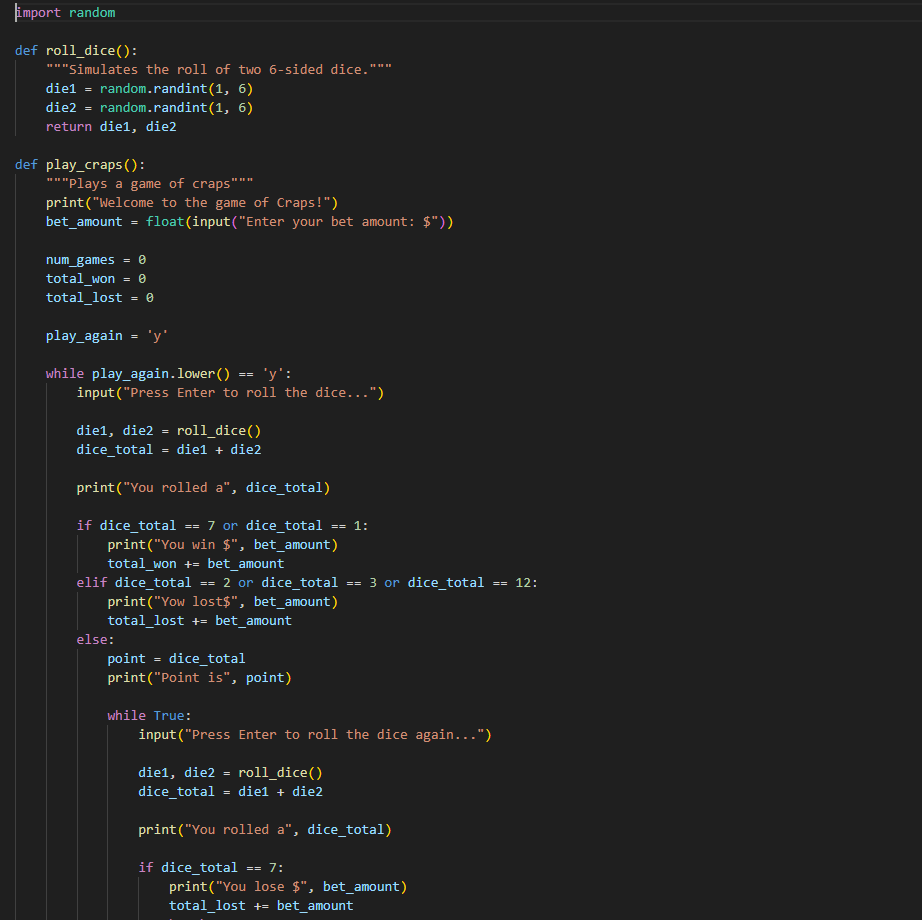Click the 'while True:' loop header

149,716
